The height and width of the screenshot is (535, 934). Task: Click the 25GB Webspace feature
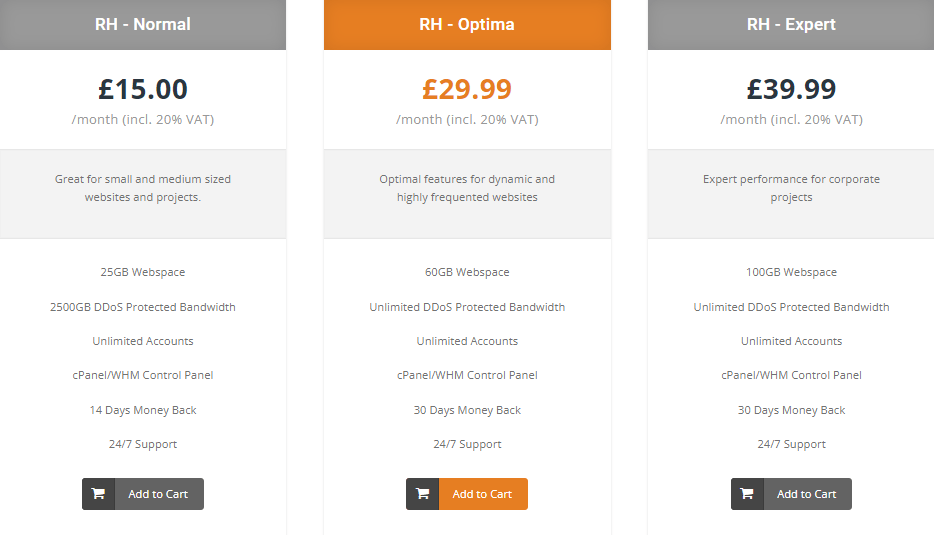pos(143,272)
